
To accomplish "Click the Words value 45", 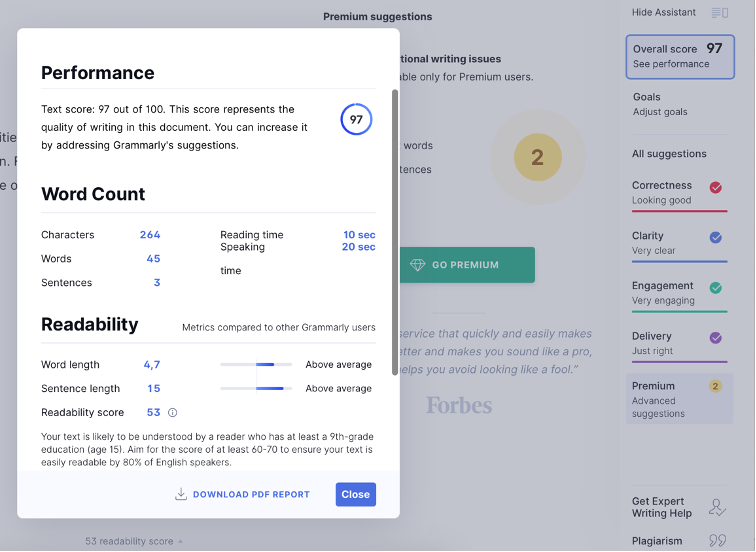I will point(153,259).
